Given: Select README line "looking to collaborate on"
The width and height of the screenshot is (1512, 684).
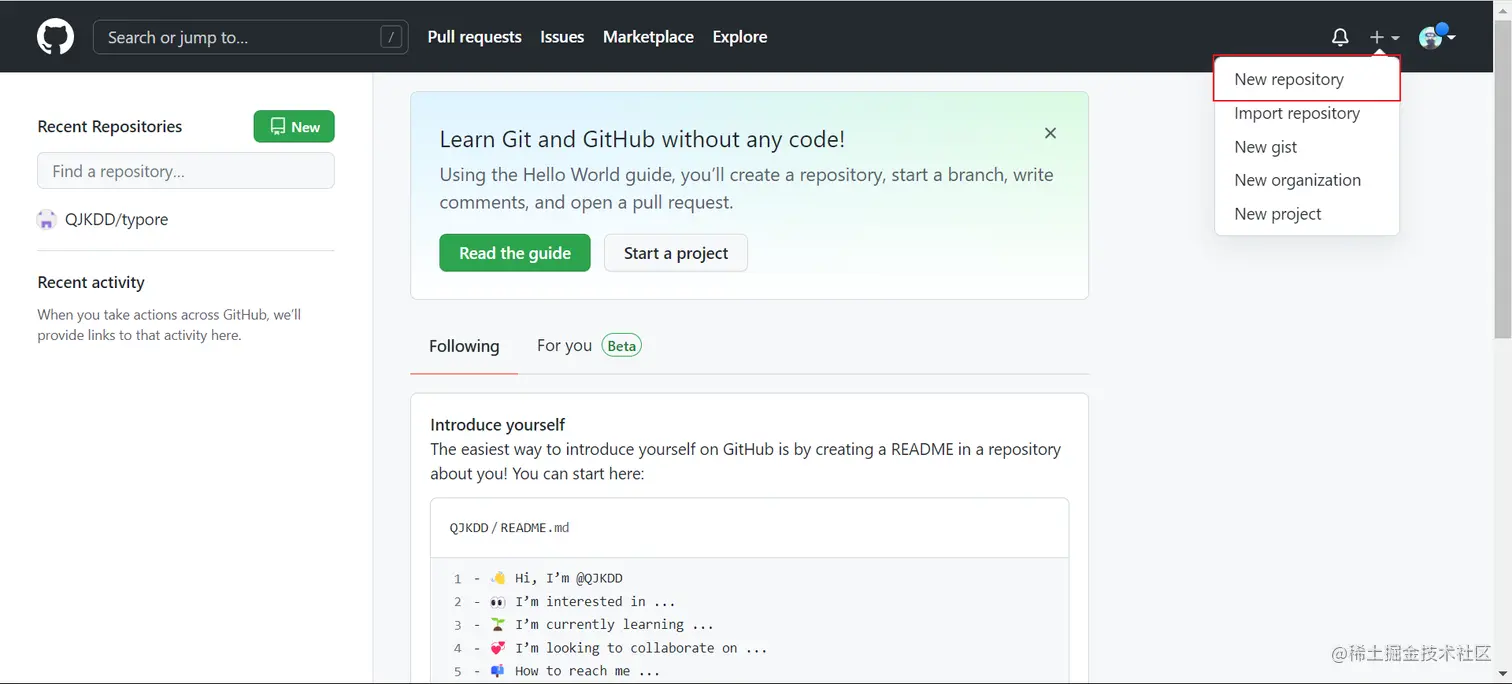Looking at the screenshot, I should pos(641,648).
